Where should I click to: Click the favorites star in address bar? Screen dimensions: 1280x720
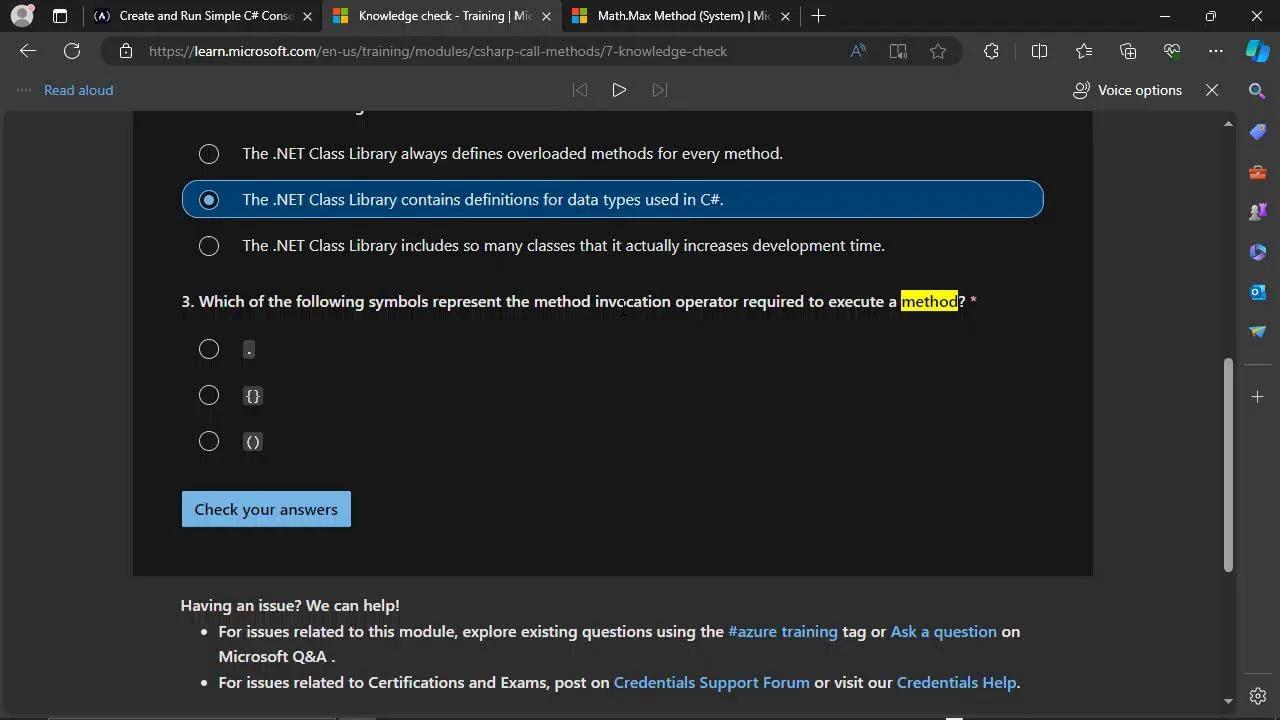[x=938, y=51]
